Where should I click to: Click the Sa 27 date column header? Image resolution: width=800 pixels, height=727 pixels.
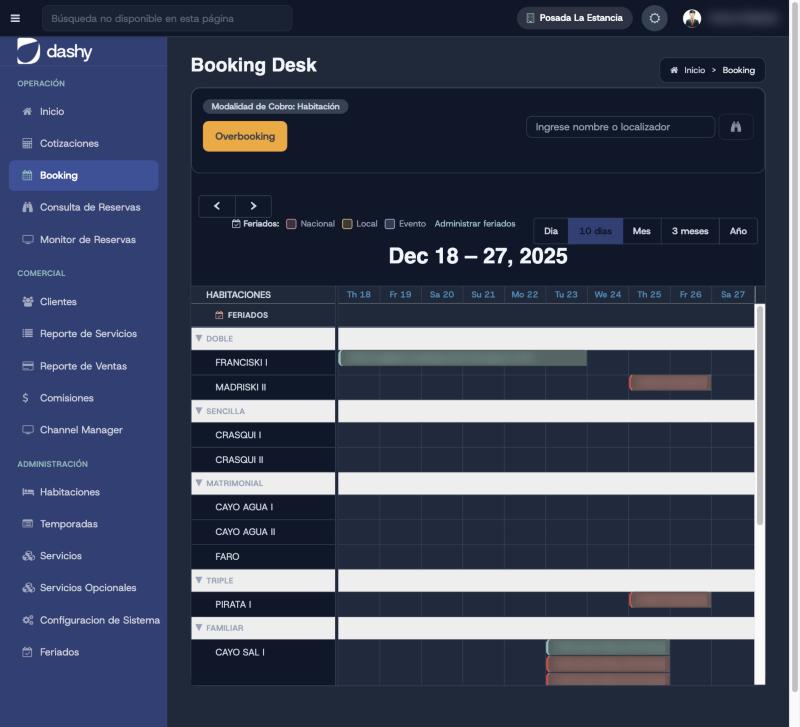[733, 294]
